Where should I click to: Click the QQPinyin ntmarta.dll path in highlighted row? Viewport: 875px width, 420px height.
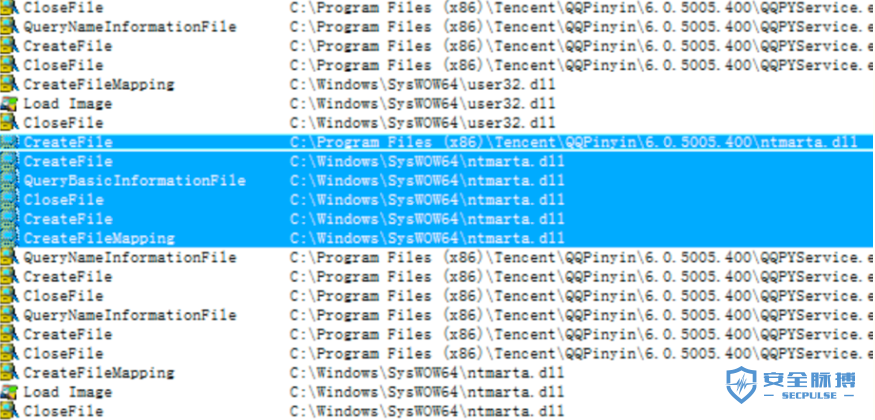pyautogui.click(x=574, y=142)
